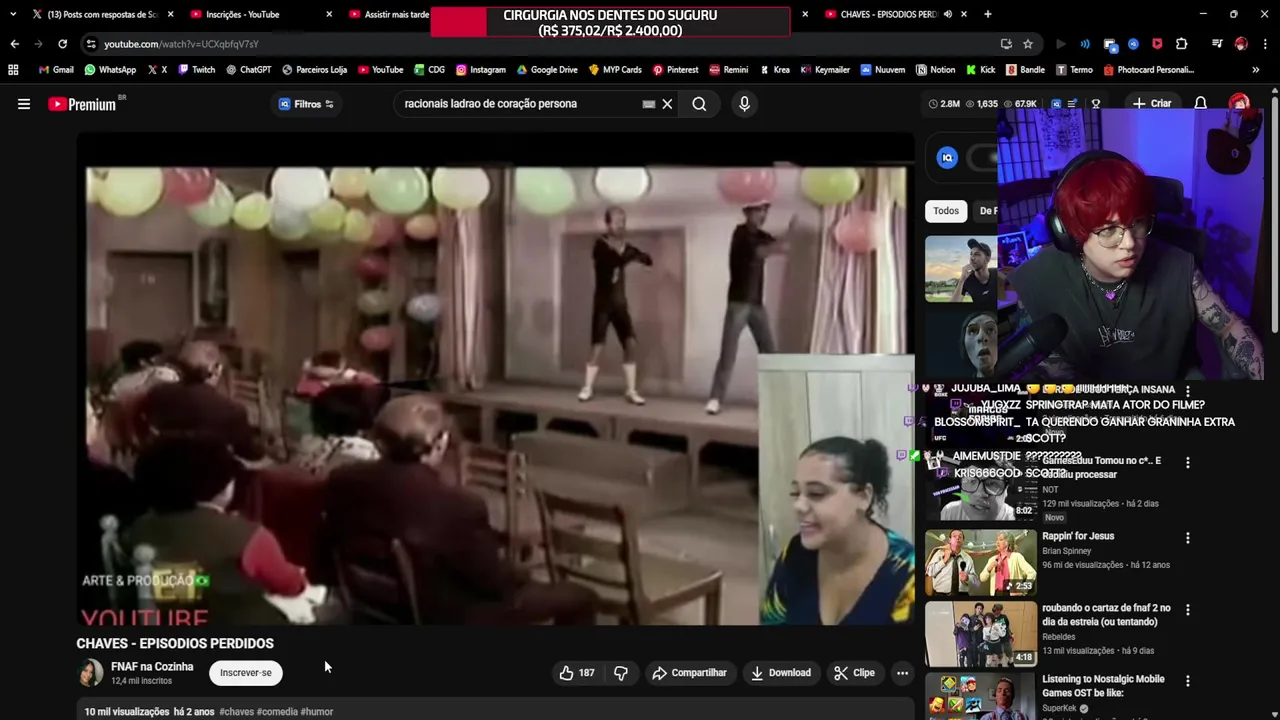Start voice search with microphone icon

tap(744, 104)
